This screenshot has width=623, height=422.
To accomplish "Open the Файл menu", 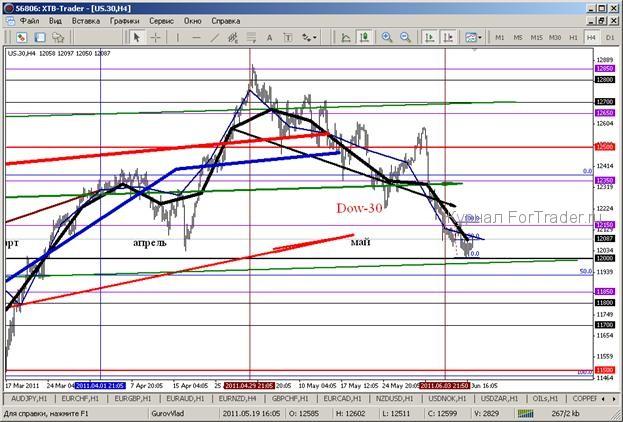I will pos(29,21).
